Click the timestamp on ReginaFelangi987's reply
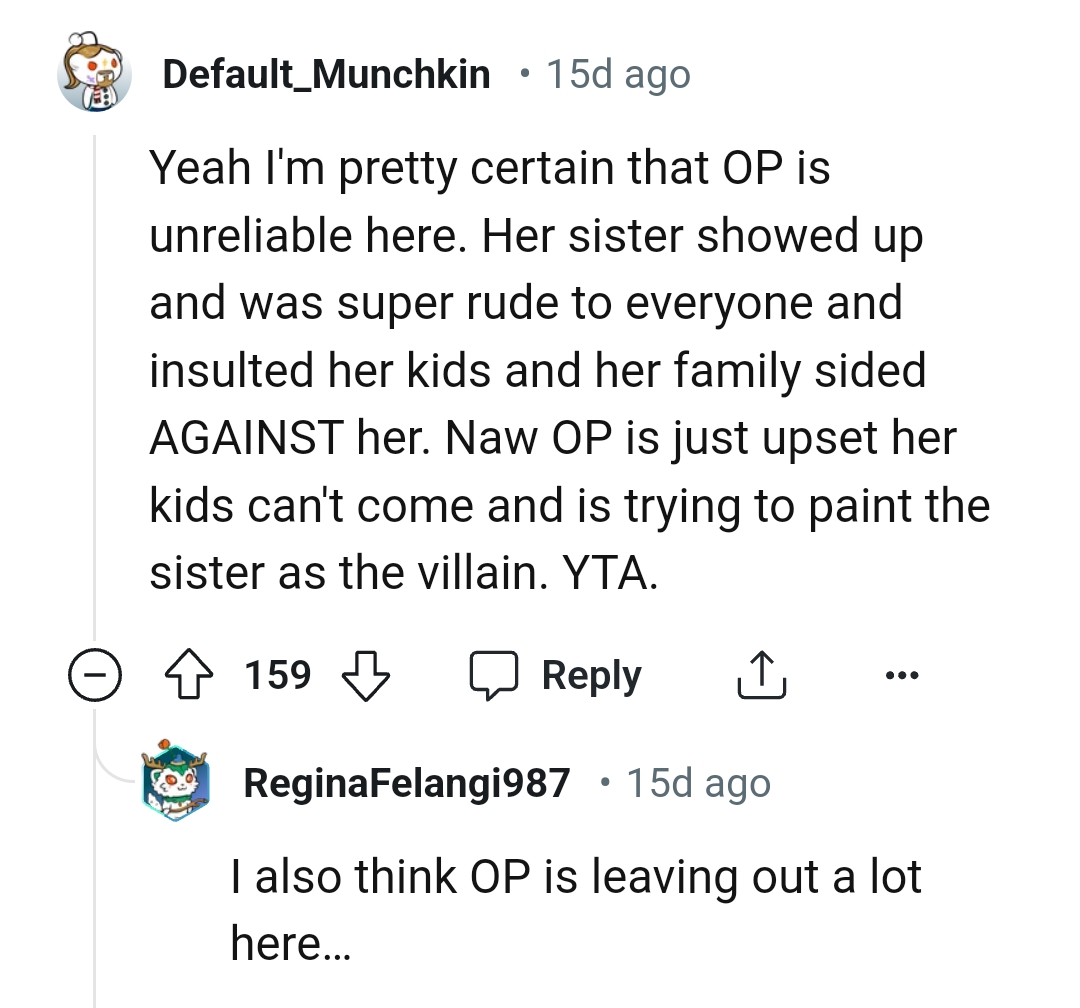Viewport: 1080px width, 1008px height. 698,783
